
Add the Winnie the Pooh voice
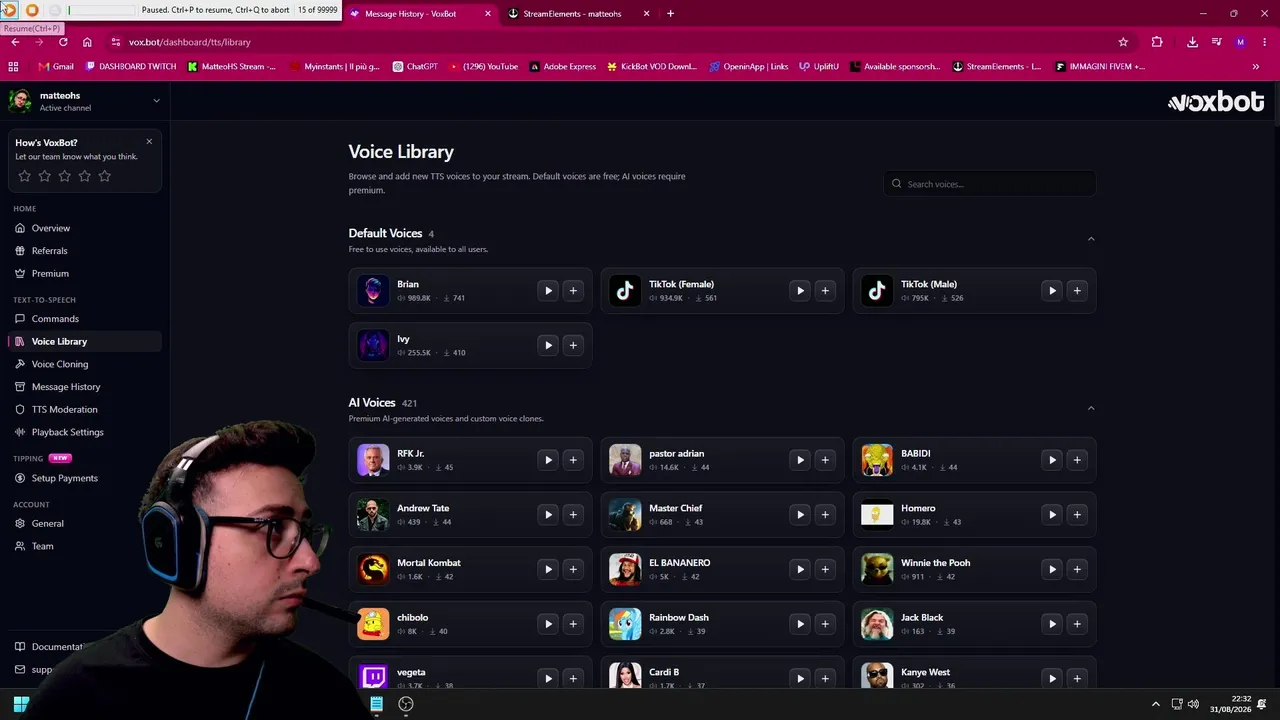[x=1077, y=569]
